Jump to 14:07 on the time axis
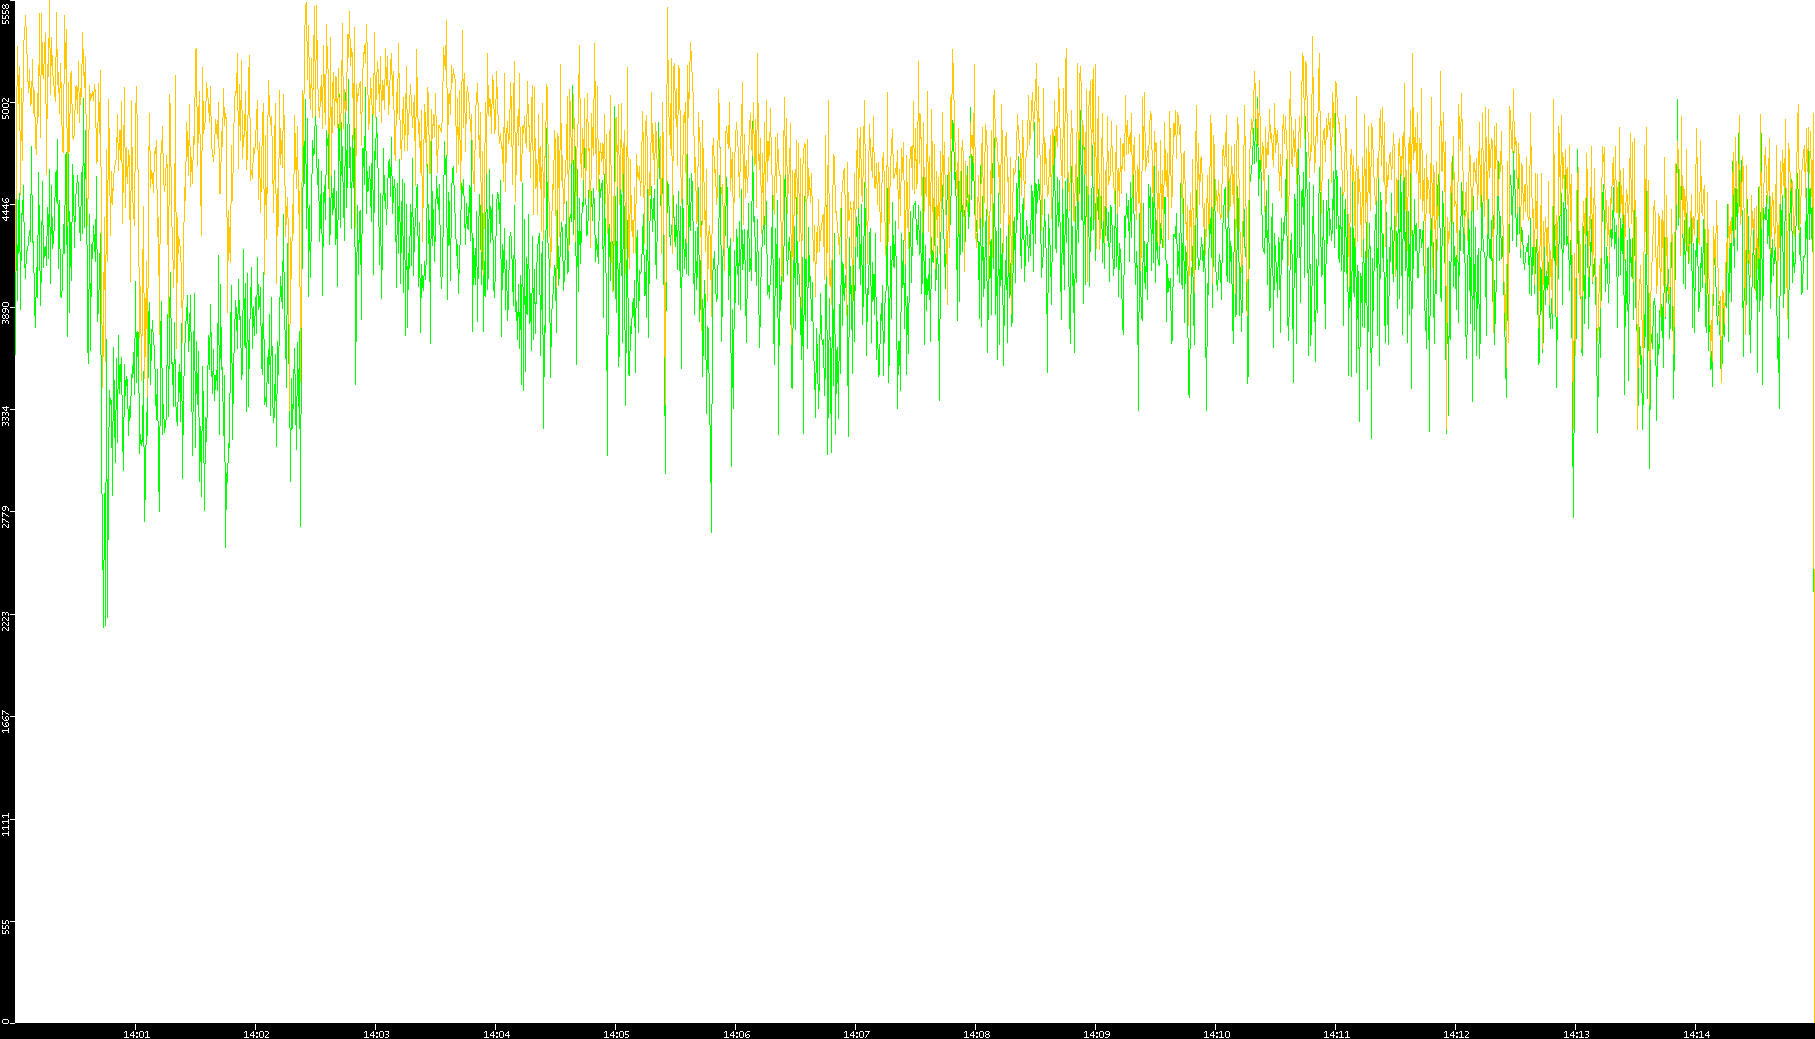Screen dimensions: 1815x1039 click(856, 1034)
